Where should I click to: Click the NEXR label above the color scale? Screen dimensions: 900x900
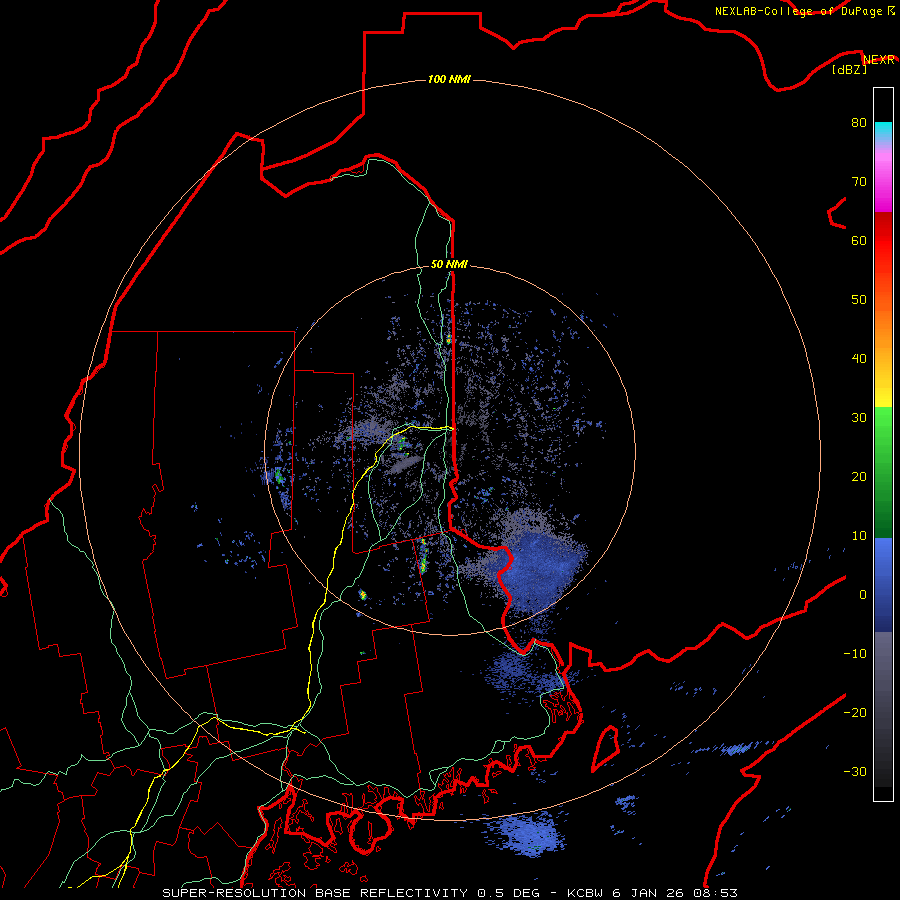[x=879, y=60]
